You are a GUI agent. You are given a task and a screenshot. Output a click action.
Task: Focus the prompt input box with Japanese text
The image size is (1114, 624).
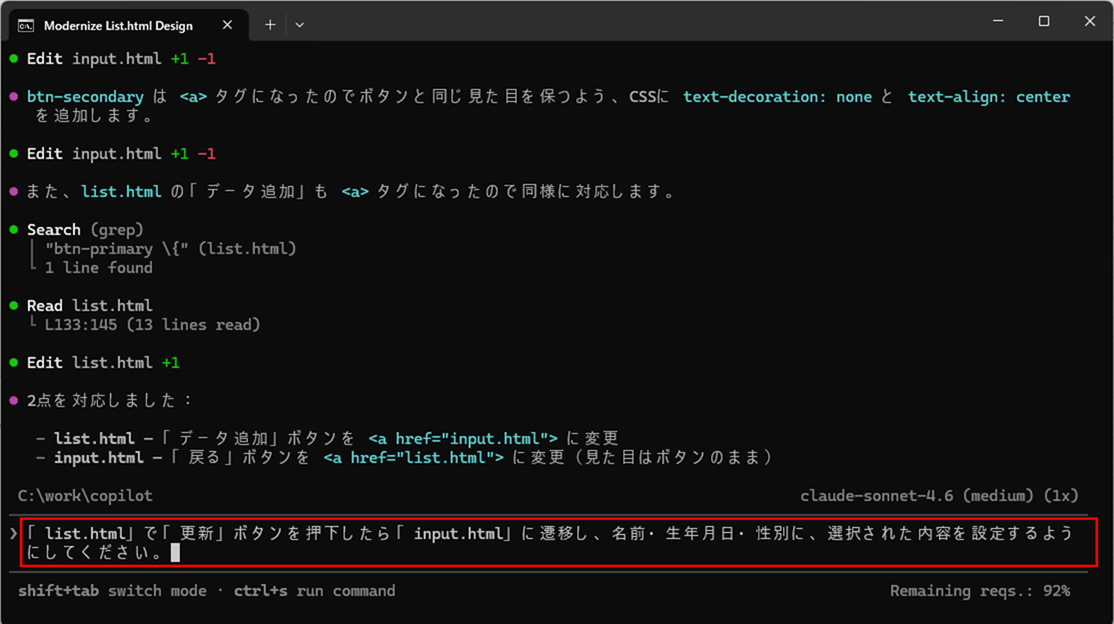[x=560, y=543]
